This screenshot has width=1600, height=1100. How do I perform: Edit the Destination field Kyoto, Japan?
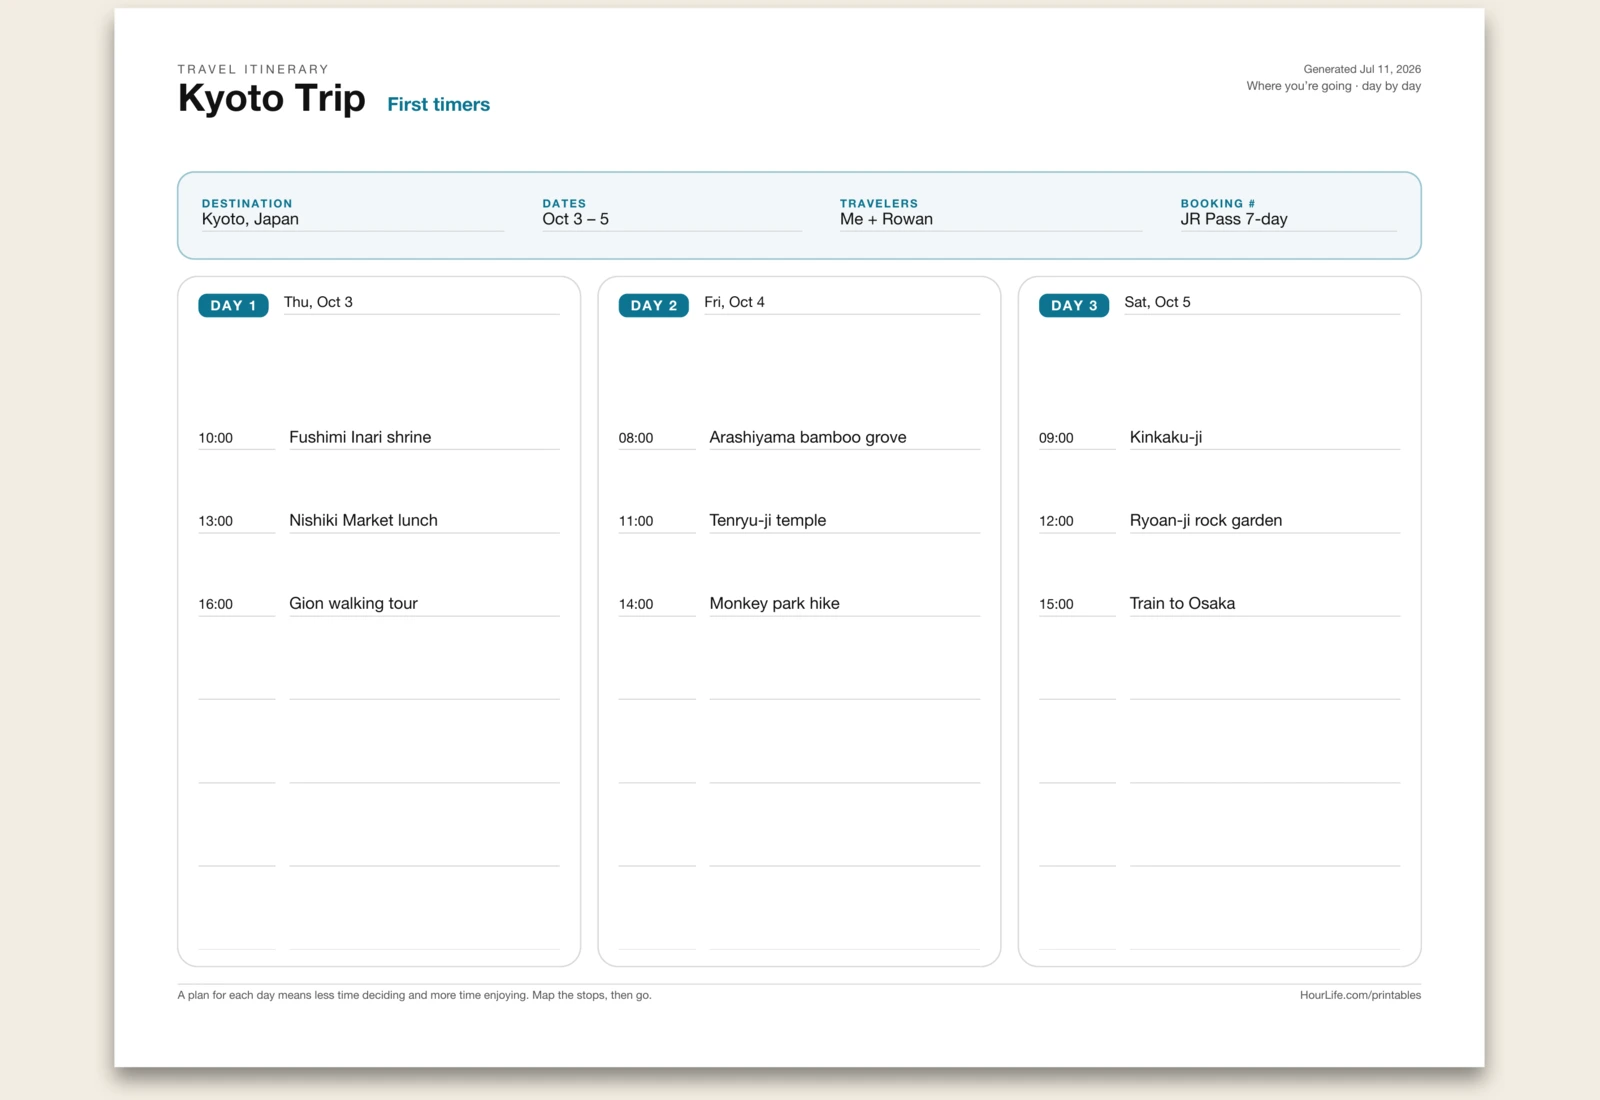(x=352, y=219)
